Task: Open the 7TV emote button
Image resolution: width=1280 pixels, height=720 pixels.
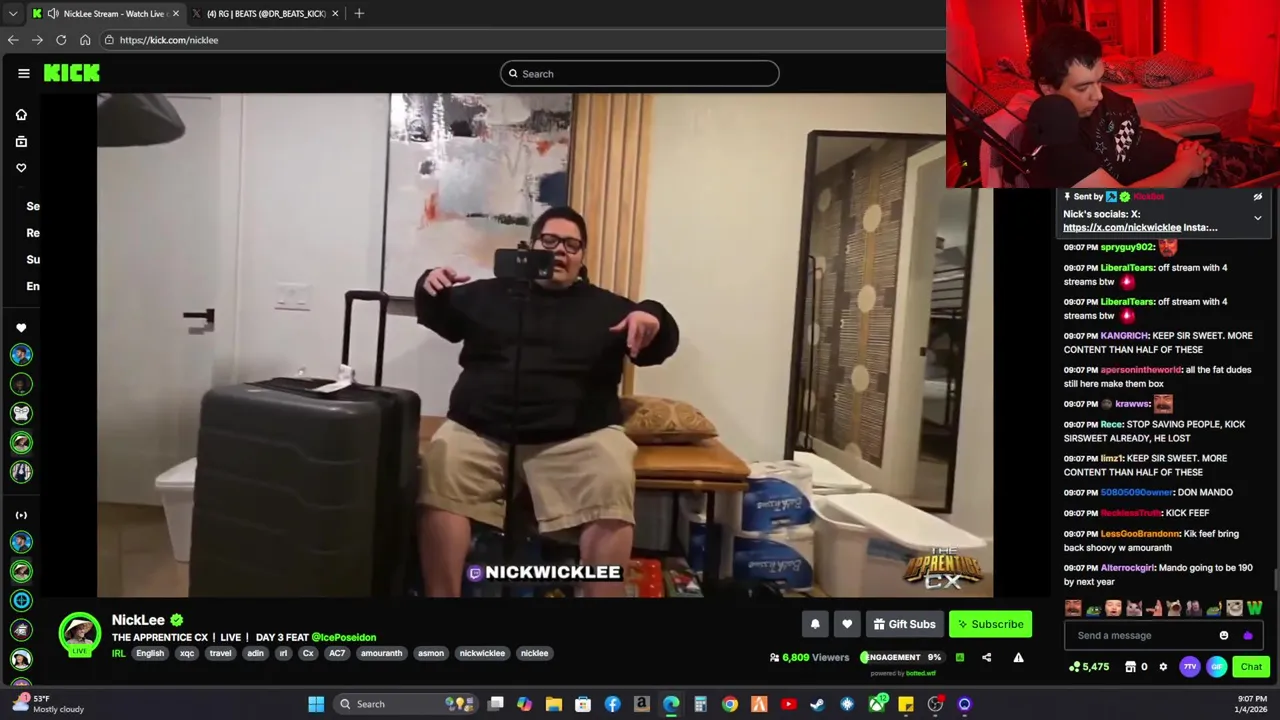Action: 1190,667
